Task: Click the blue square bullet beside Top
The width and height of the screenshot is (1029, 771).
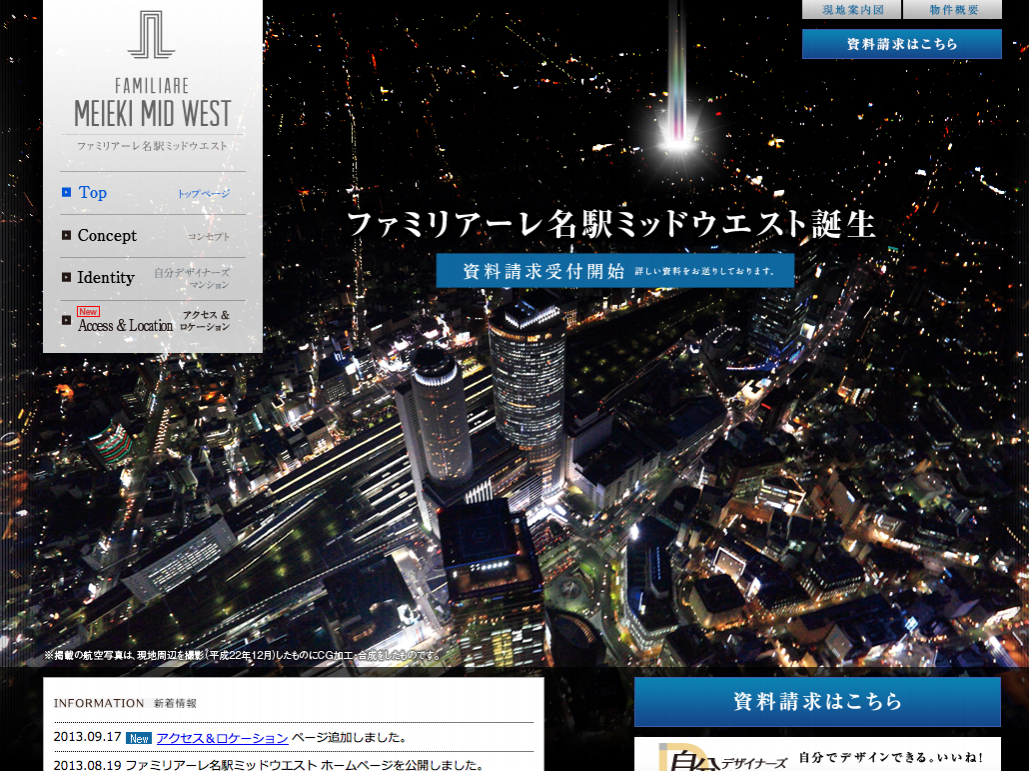Action: click(66, 193)
